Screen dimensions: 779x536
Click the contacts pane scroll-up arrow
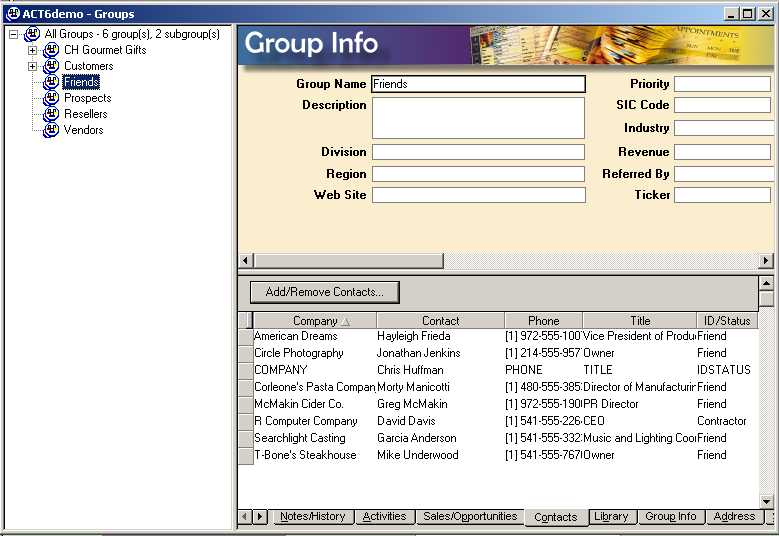pos(766,283)
